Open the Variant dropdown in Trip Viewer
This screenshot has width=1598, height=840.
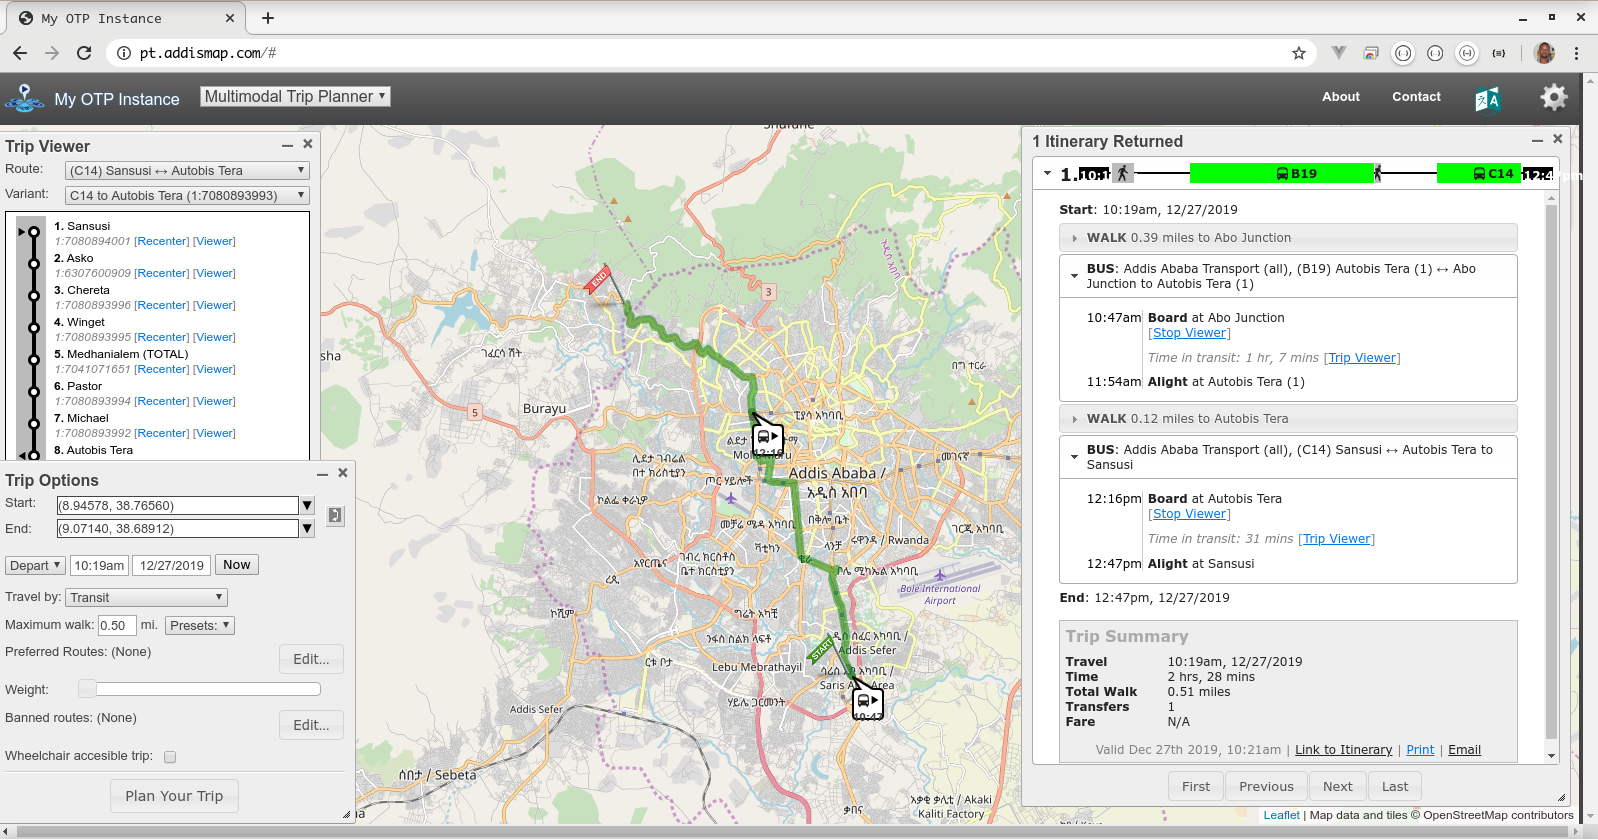(187, 196)
